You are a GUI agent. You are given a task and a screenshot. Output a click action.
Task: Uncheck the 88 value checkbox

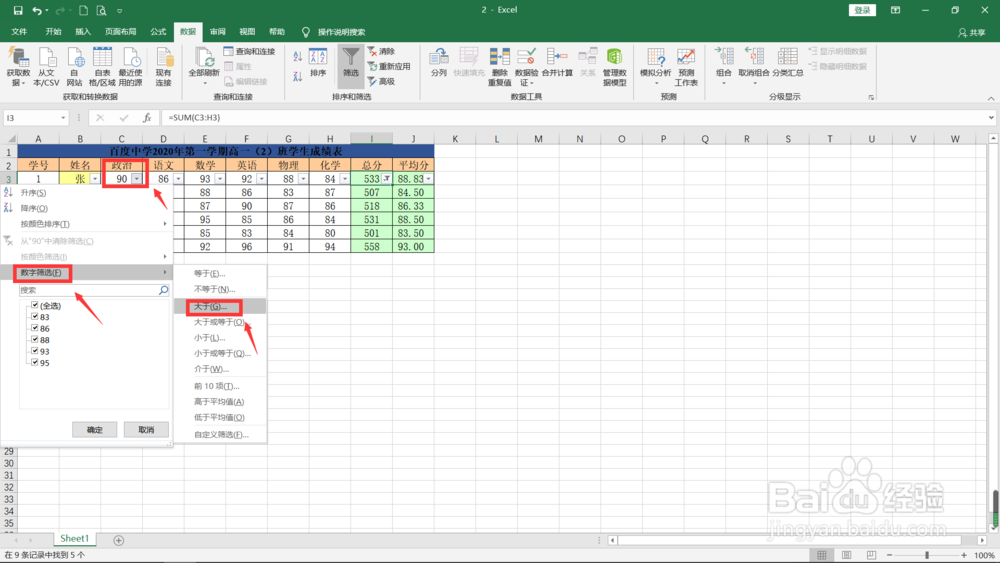coord(35,340)
